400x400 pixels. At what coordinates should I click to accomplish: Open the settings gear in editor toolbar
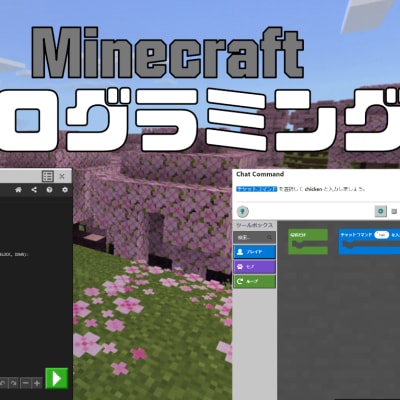(65, 190)
